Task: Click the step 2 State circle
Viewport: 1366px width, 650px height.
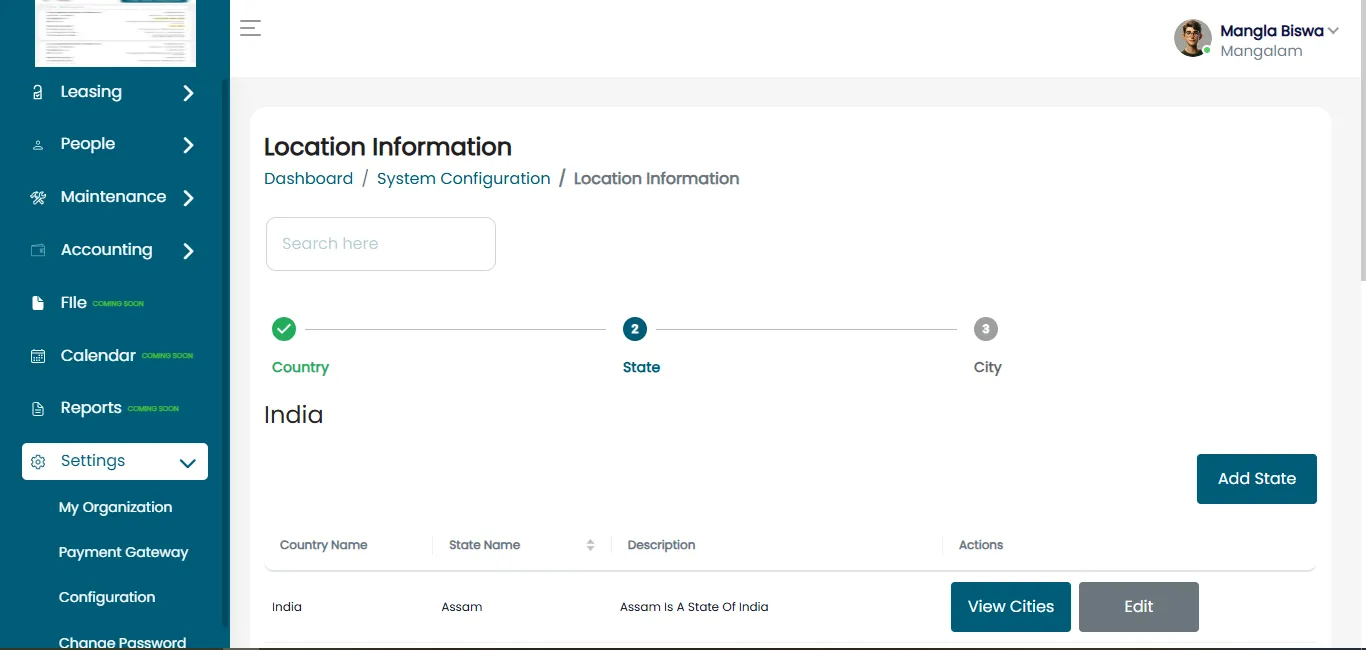Action: [x=635, y=329]
